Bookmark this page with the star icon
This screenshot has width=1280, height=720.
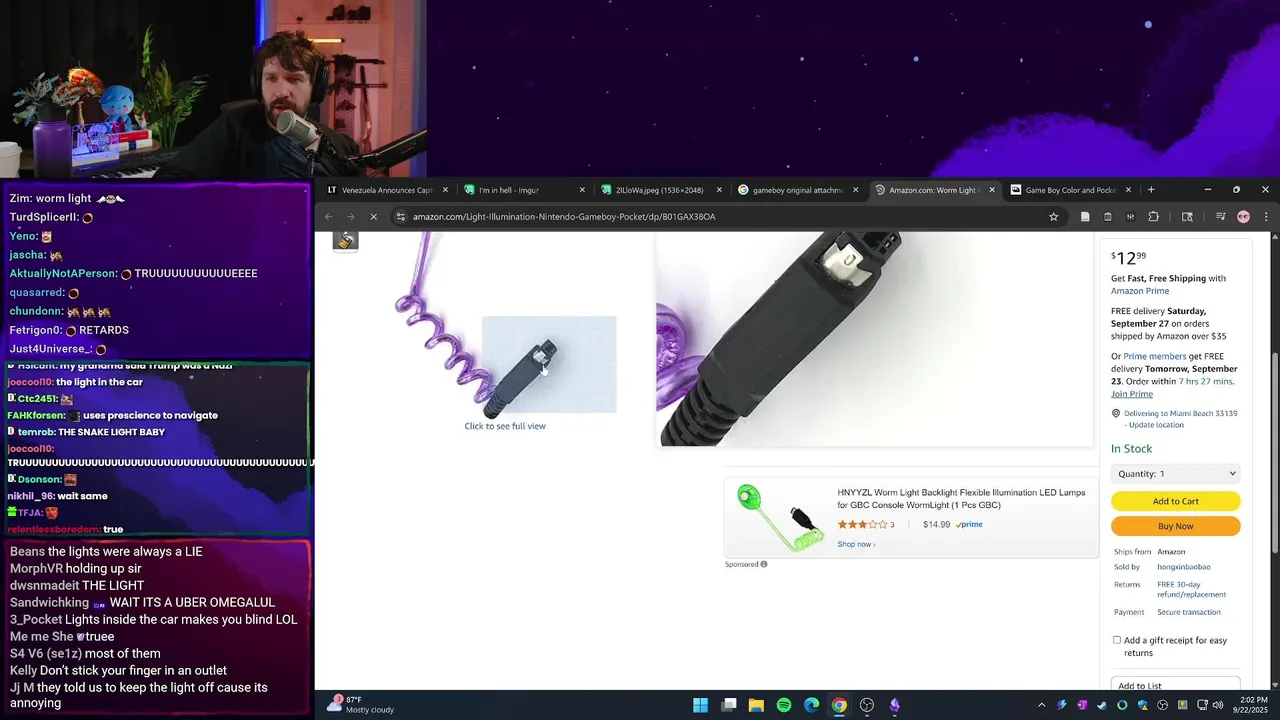coord(1053,216)
